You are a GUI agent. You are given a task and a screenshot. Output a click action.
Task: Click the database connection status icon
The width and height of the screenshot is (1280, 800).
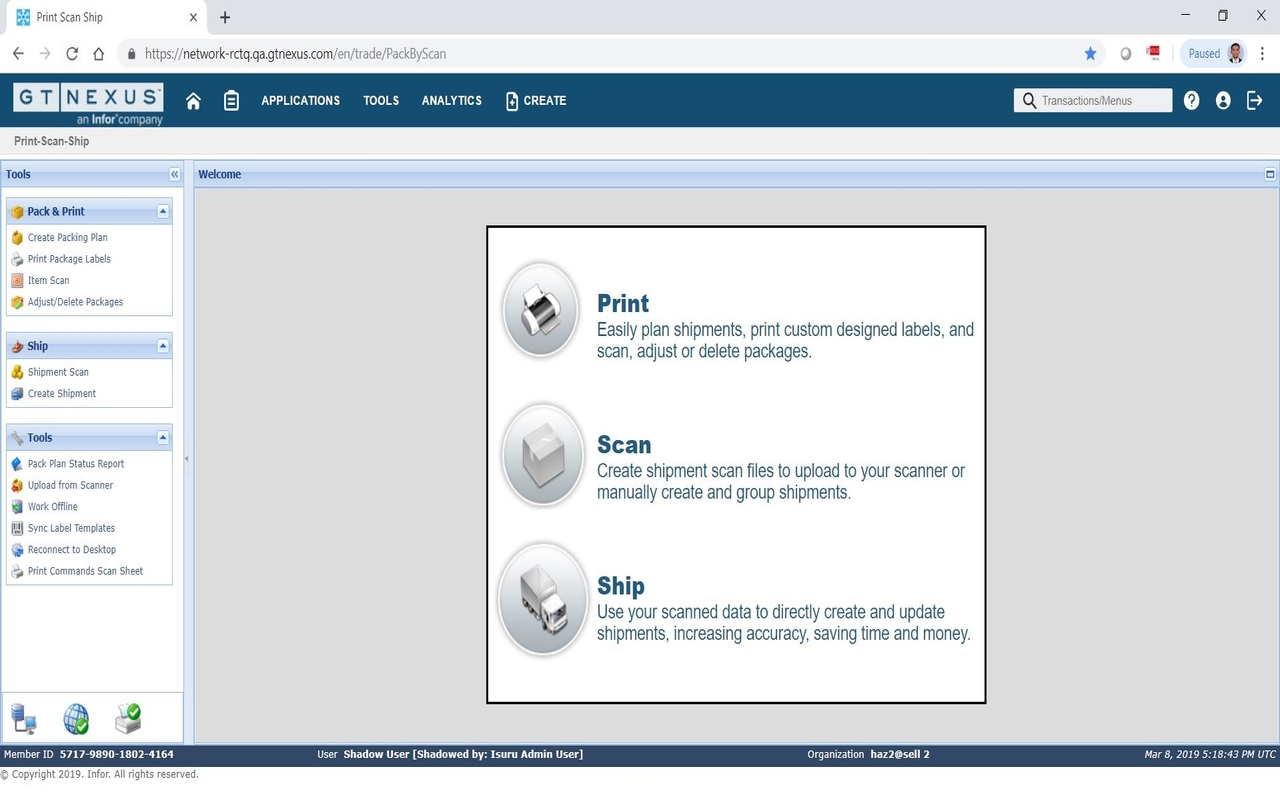[24, 719]
